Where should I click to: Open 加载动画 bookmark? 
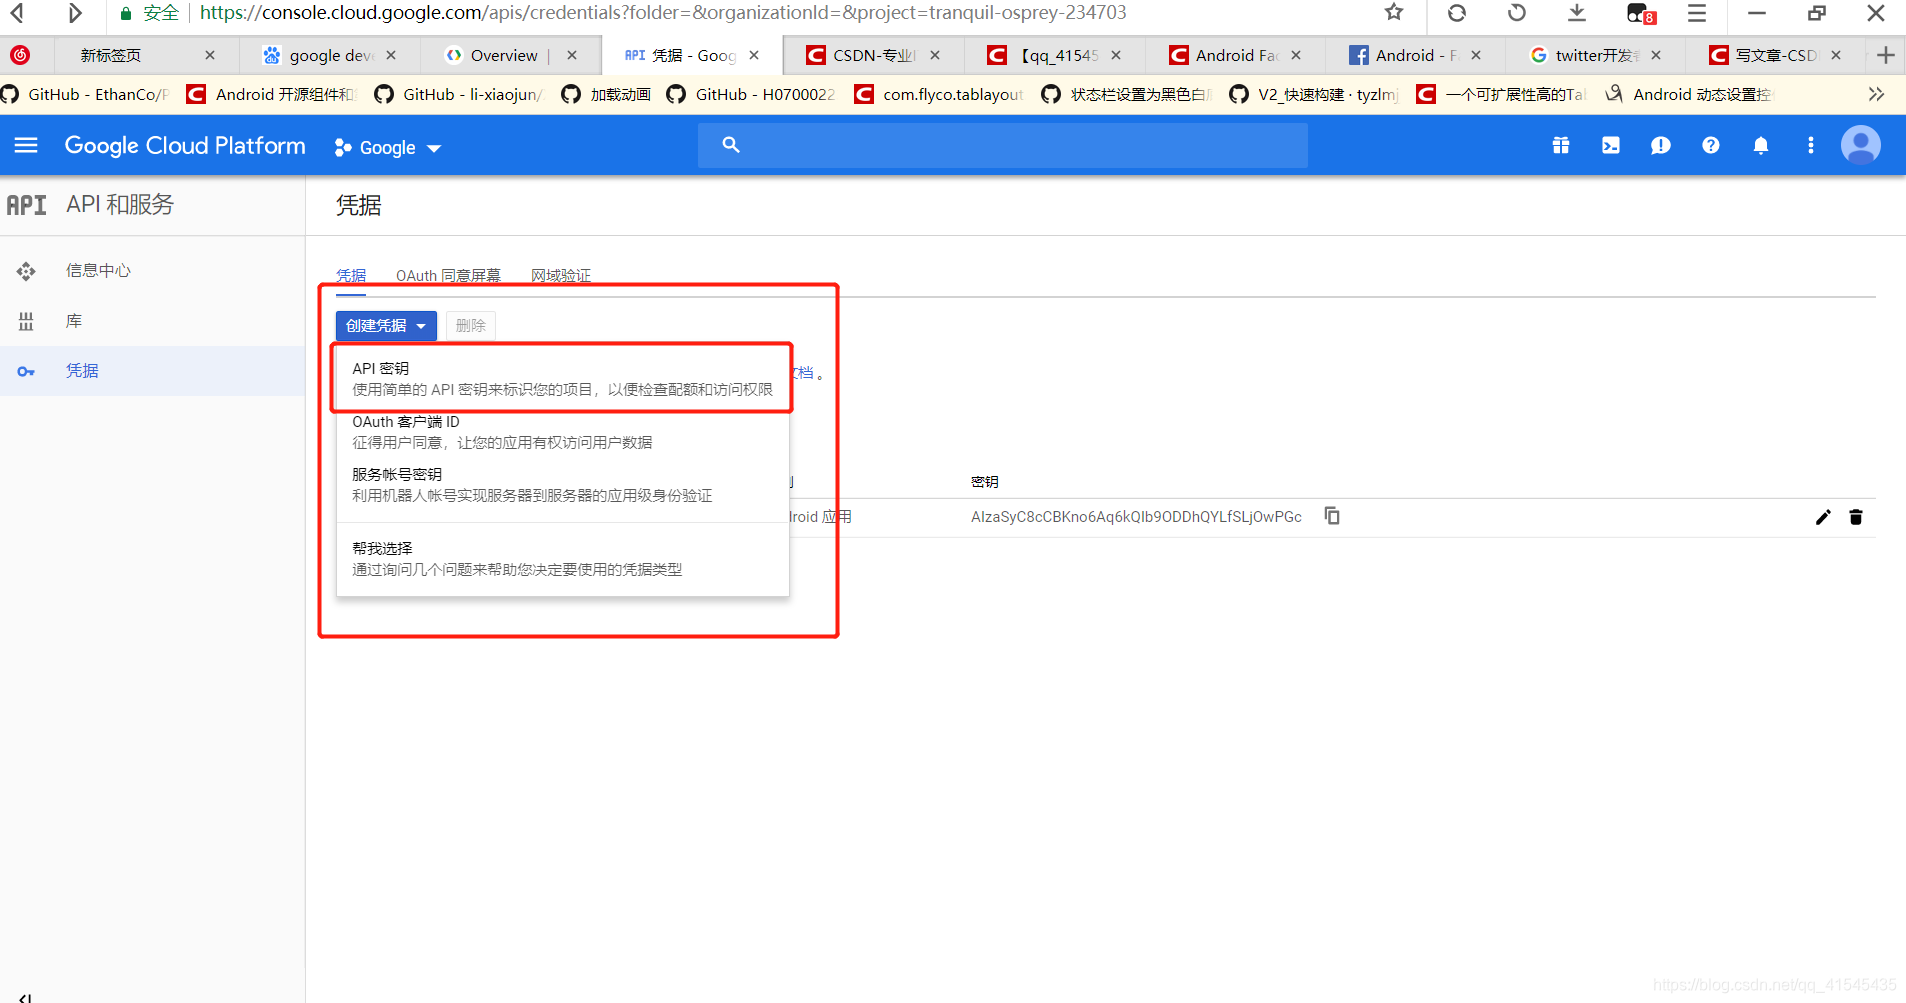click(x=607, y=95)
